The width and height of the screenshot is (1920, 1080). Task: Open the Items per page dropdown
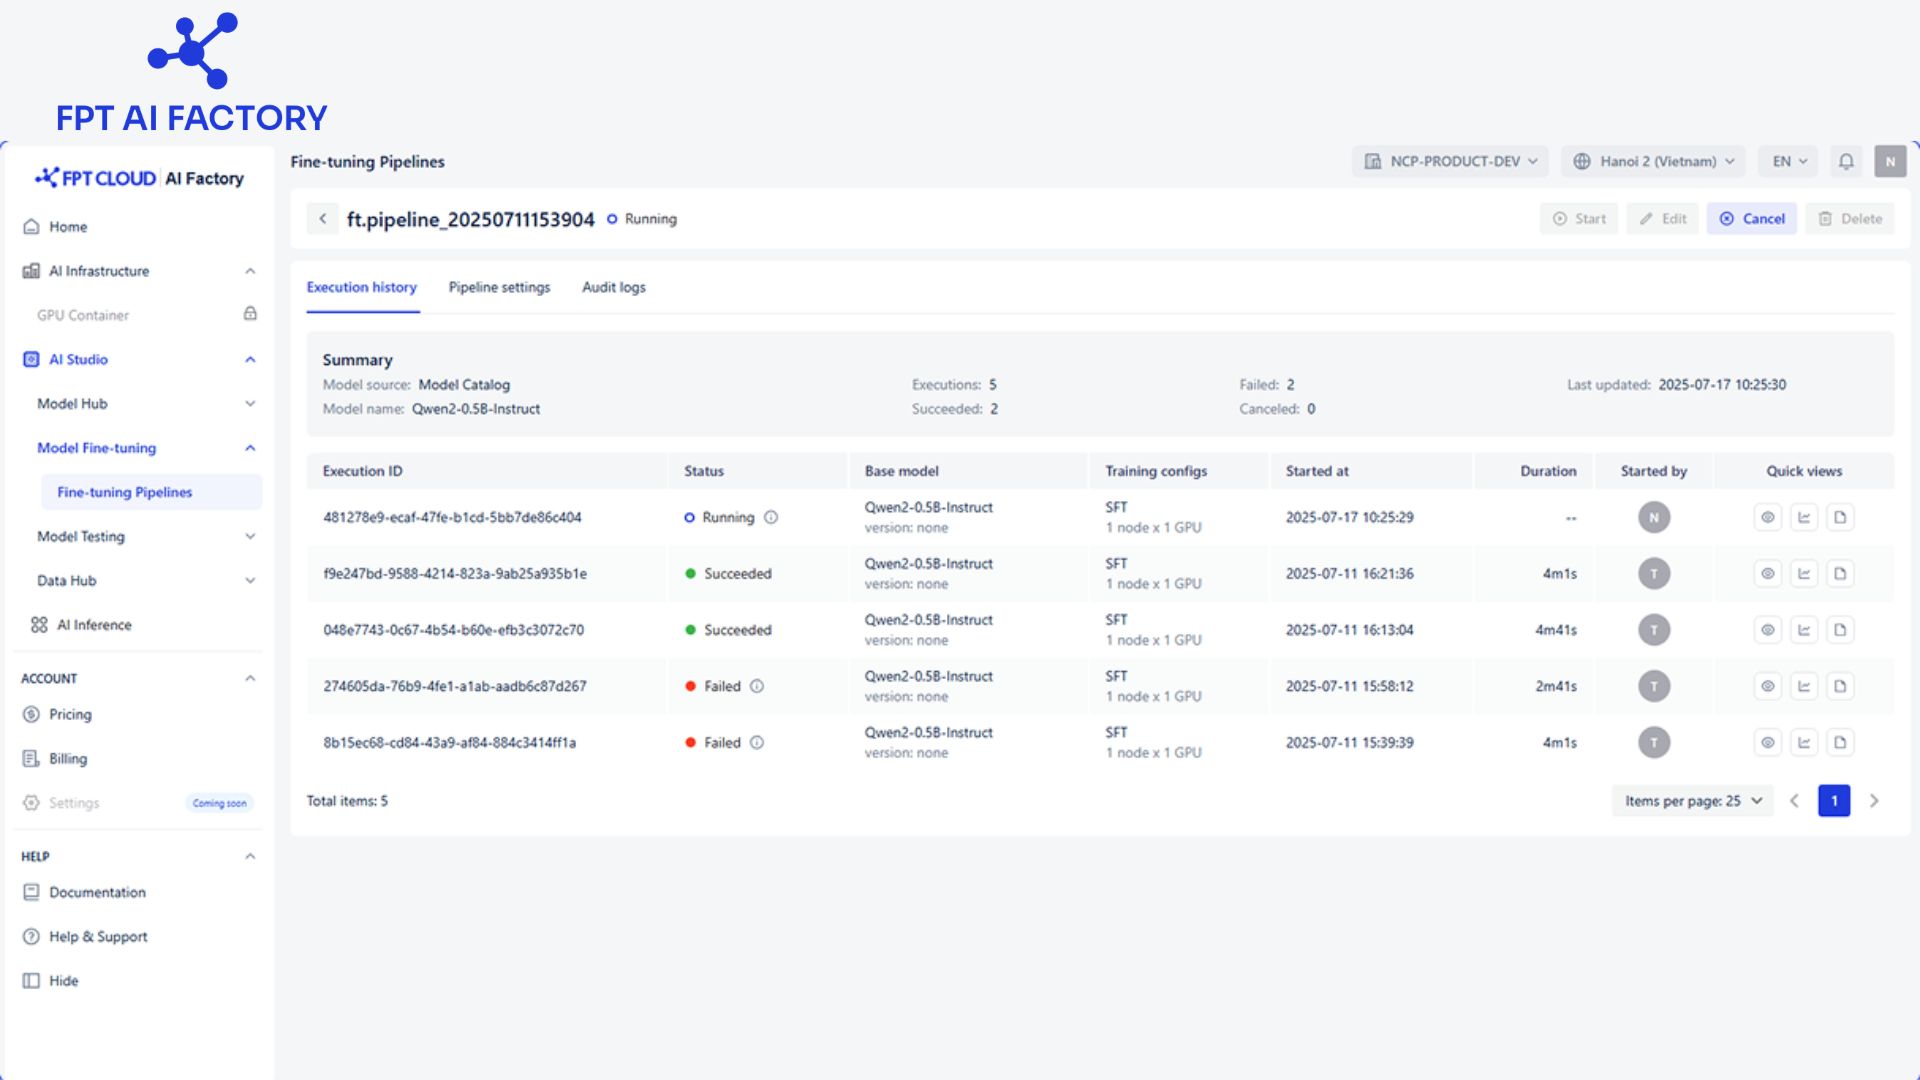[x=1692, y=801]
